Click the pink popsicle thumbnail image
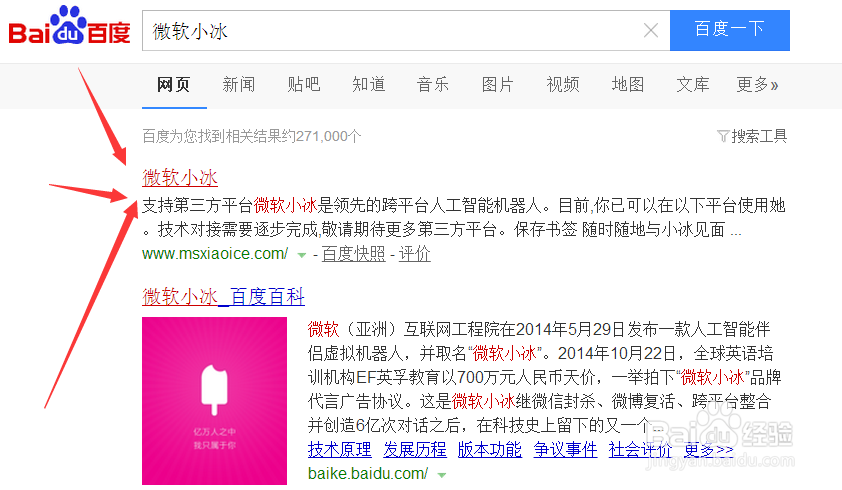This screenshot has width=842, height=490. point(214,401)
